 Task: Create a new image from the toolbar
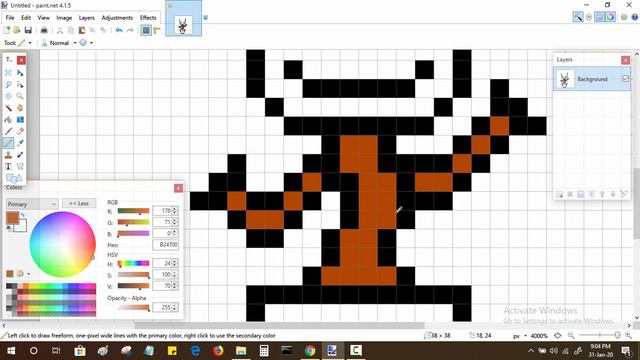point(7,30)
